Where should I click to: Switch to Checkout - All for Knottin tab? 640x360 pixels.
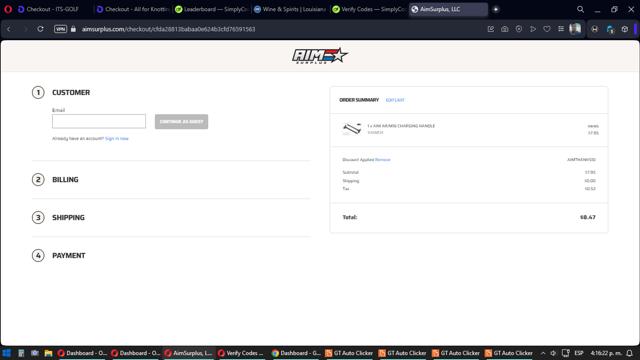pyautogui.click(x=133, y=9)
